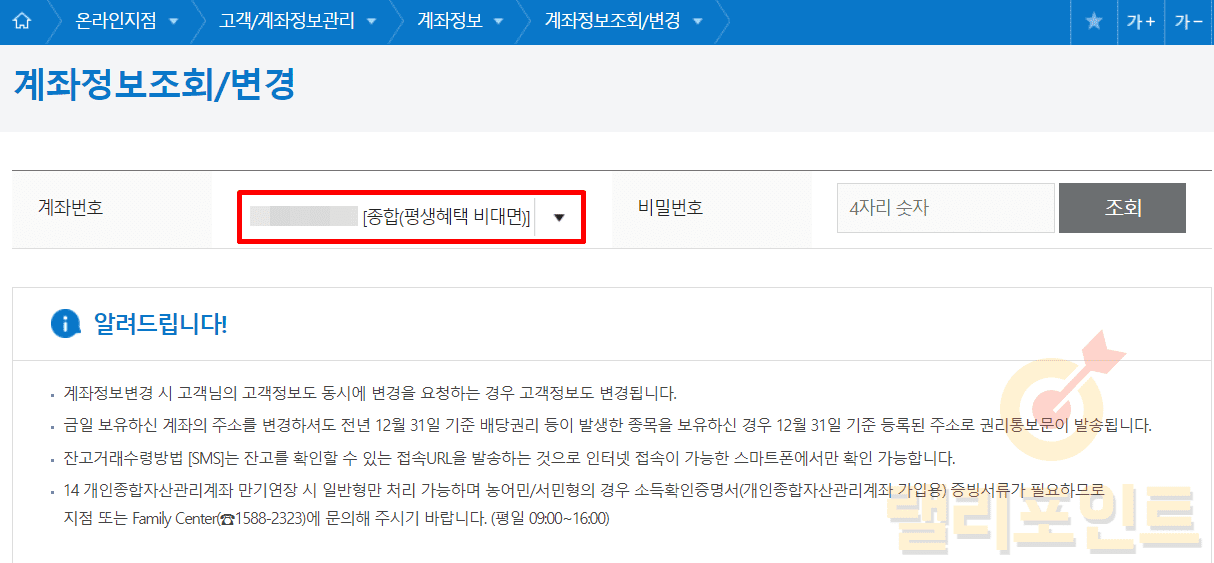Click 계좌정보조회/변경 breadcrumb label
The width and height of the screenshot is (1214, 563).
tap(612, 21)
